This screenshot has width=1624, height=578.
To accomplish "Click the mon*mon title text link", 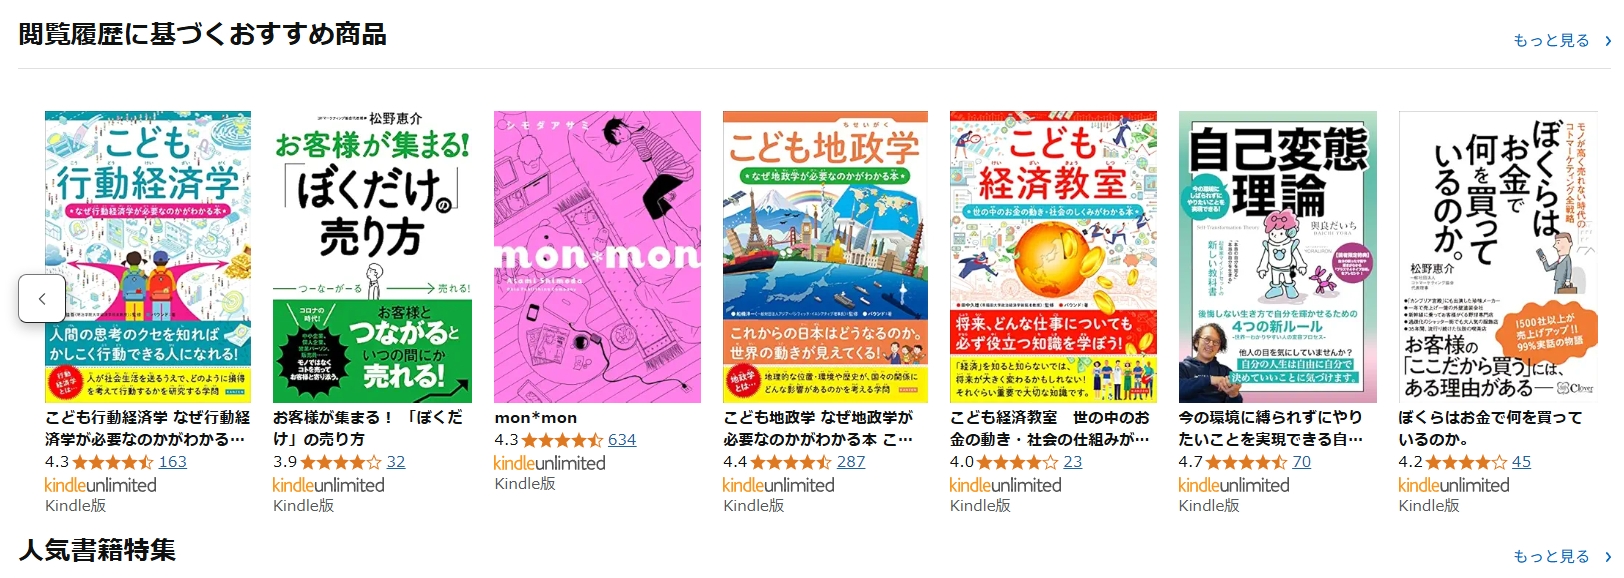I will coord(536,418).
